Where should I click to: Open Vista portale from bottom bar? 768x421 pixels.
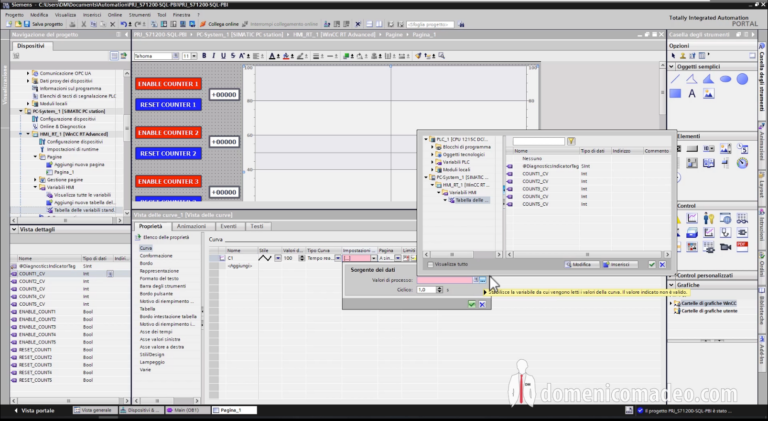[34, 410]
